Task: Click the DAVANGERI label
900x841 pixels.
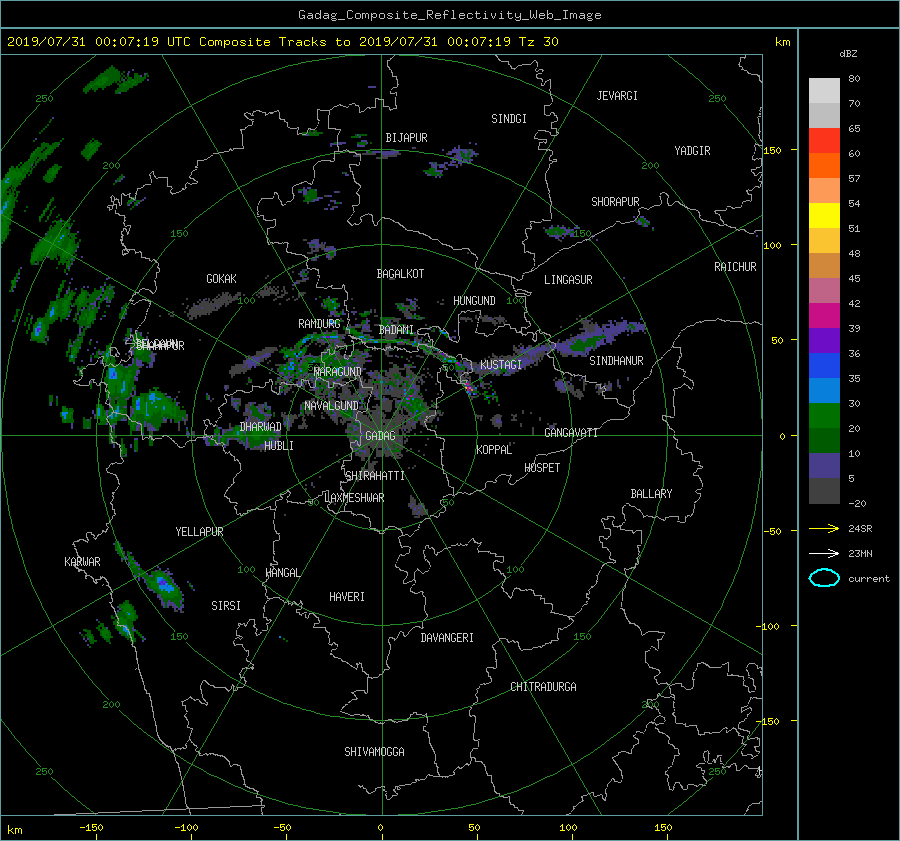Action: click(447, 638)
